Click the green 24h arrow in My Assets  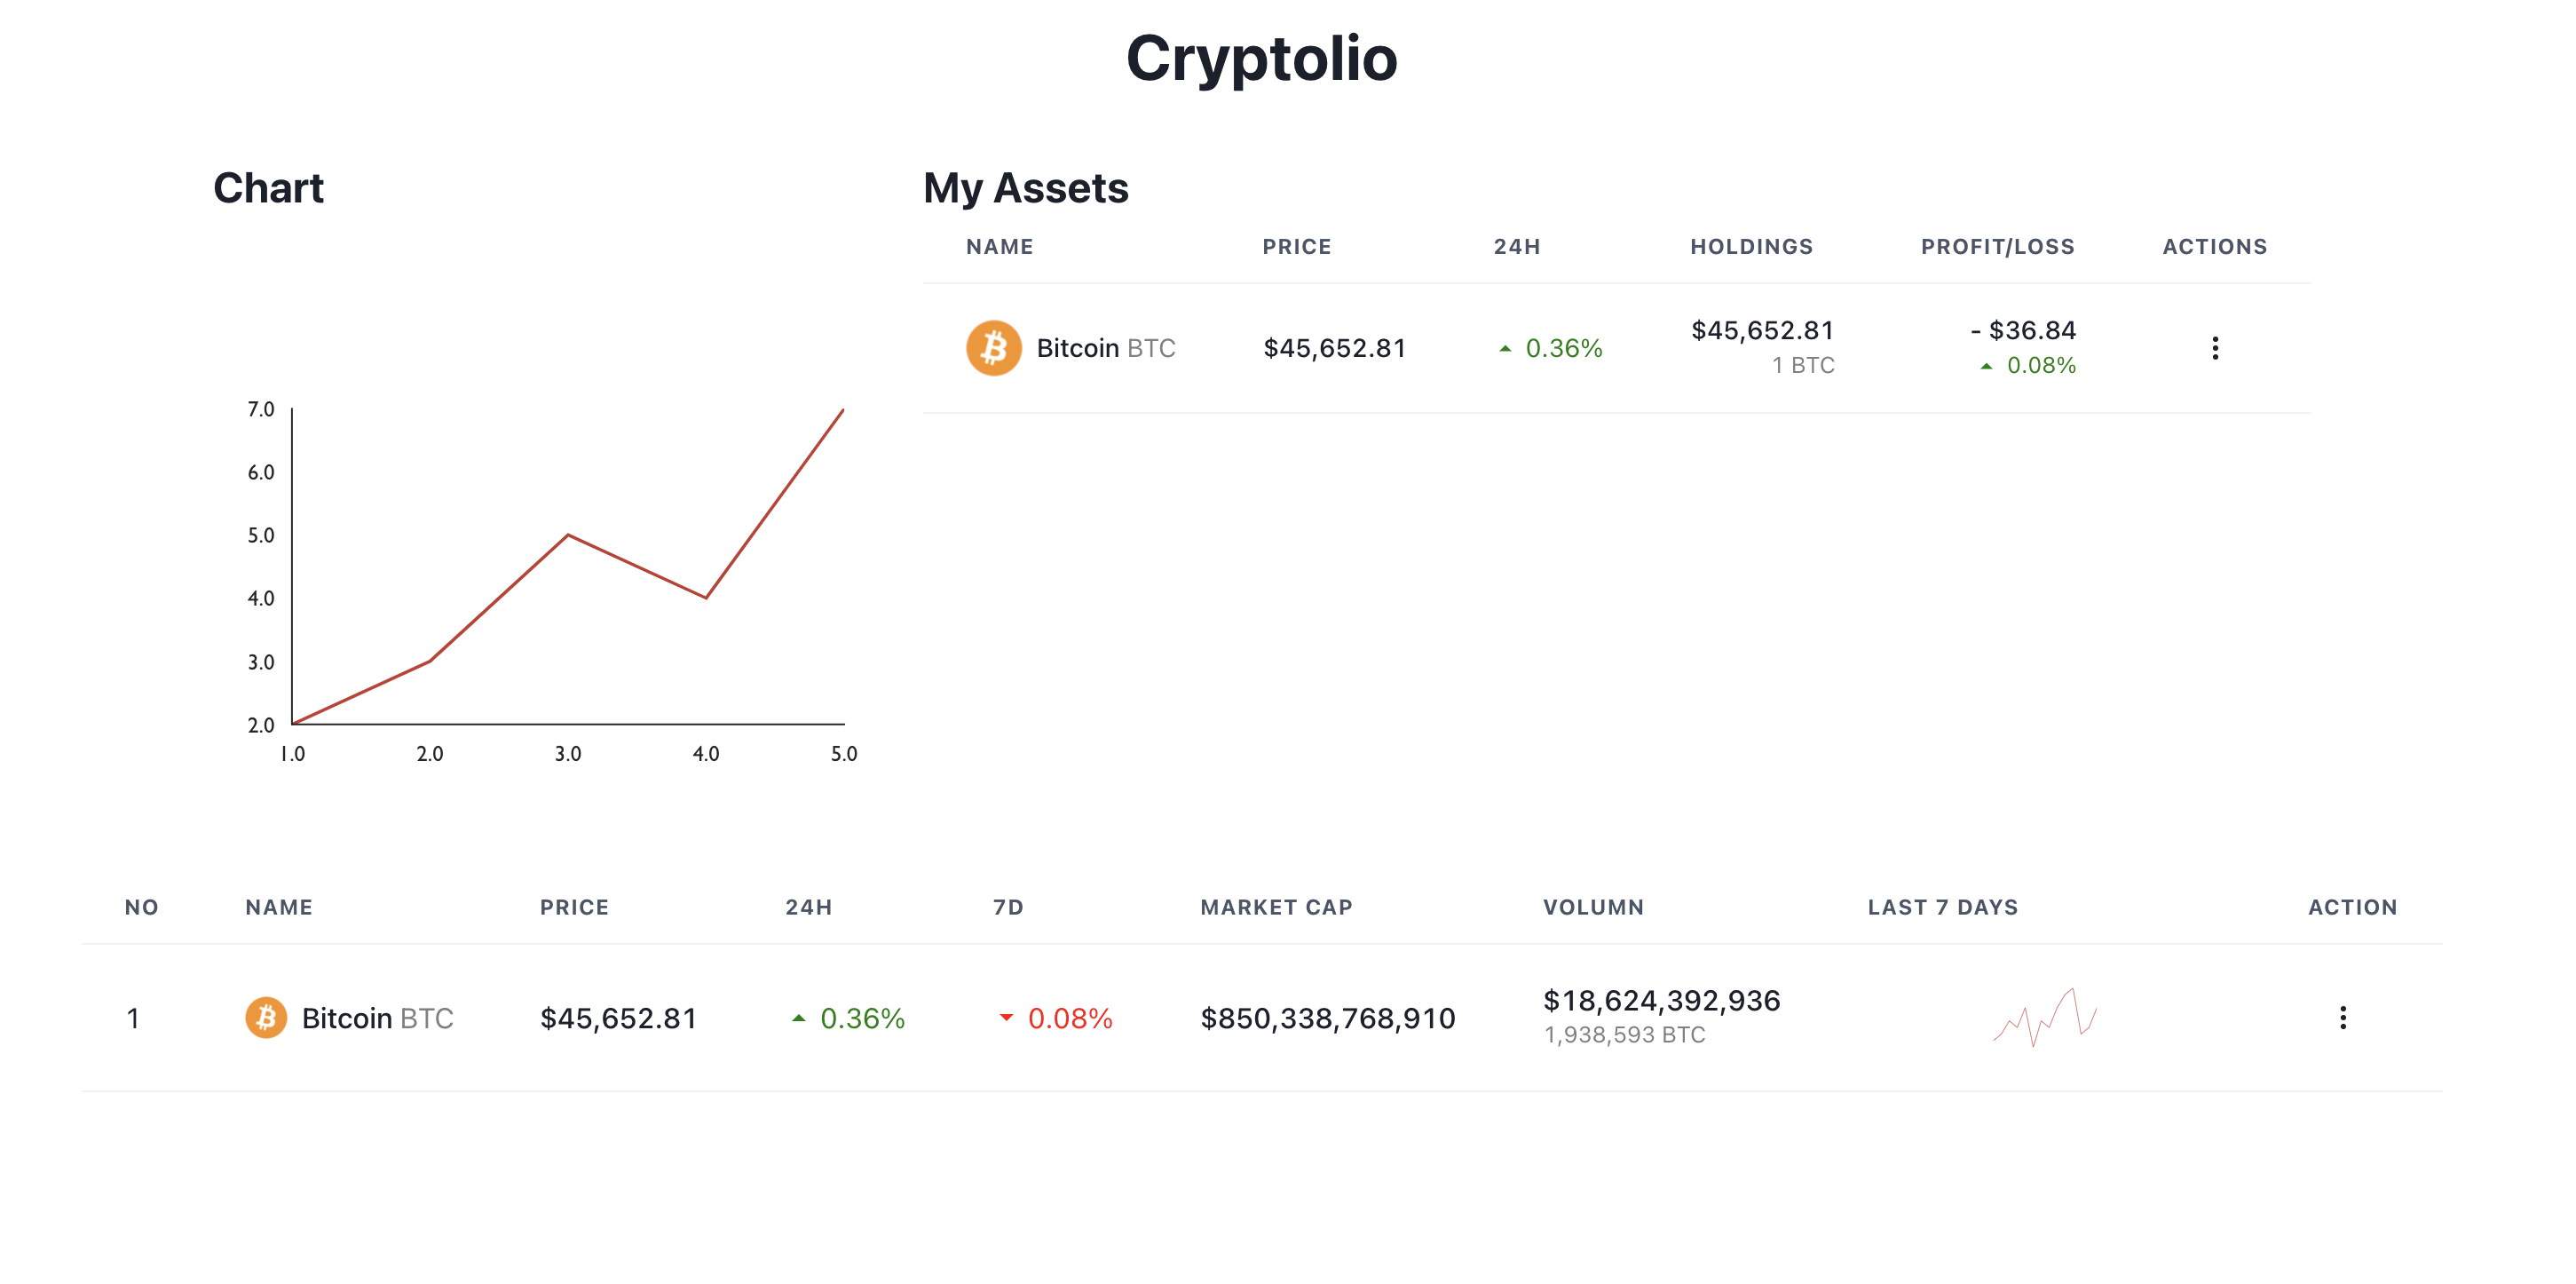click(x=1504, y=349)
